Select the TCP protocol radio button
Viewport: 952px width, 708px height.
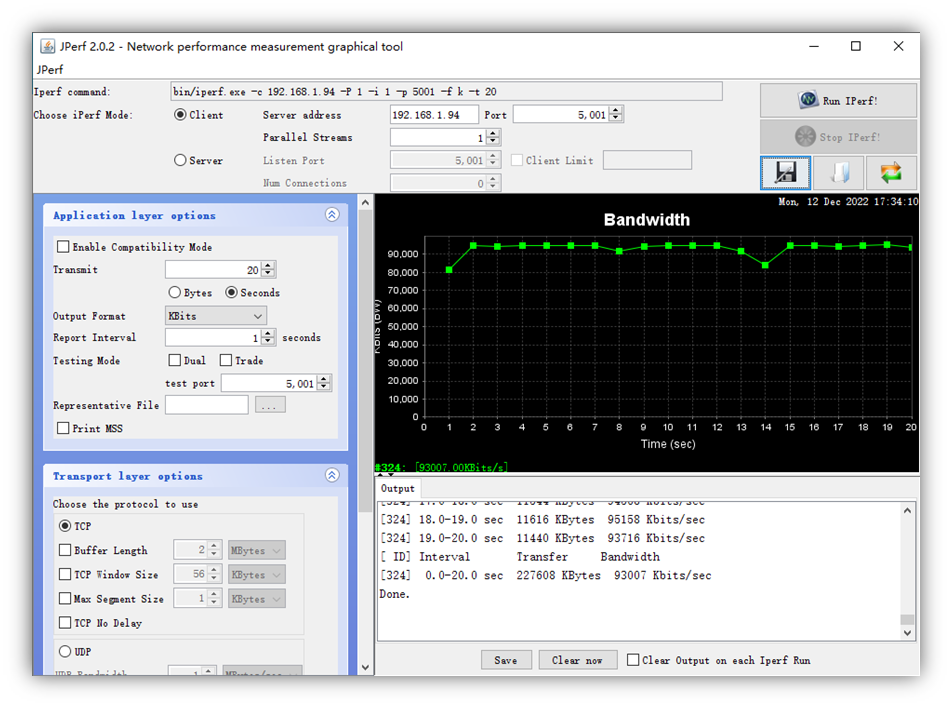[65, 526]
